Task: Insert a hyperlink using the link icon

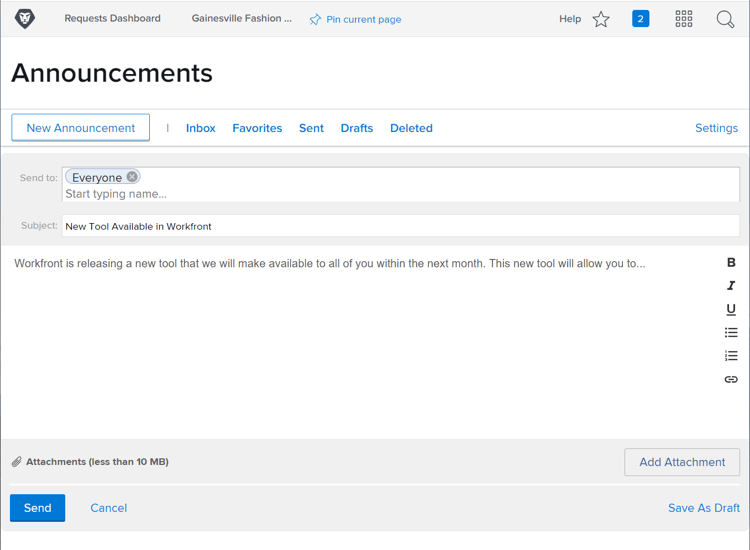Action: coord(731,379)
